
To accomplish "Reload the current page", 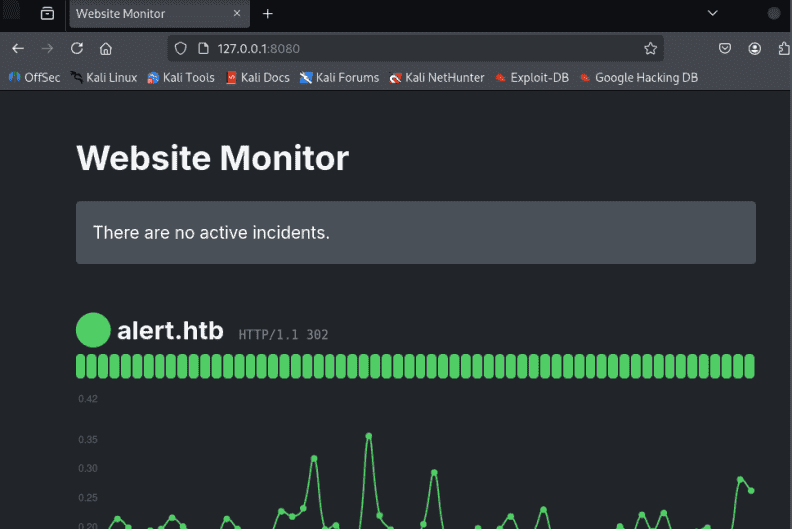I will (x=77, y=49).
